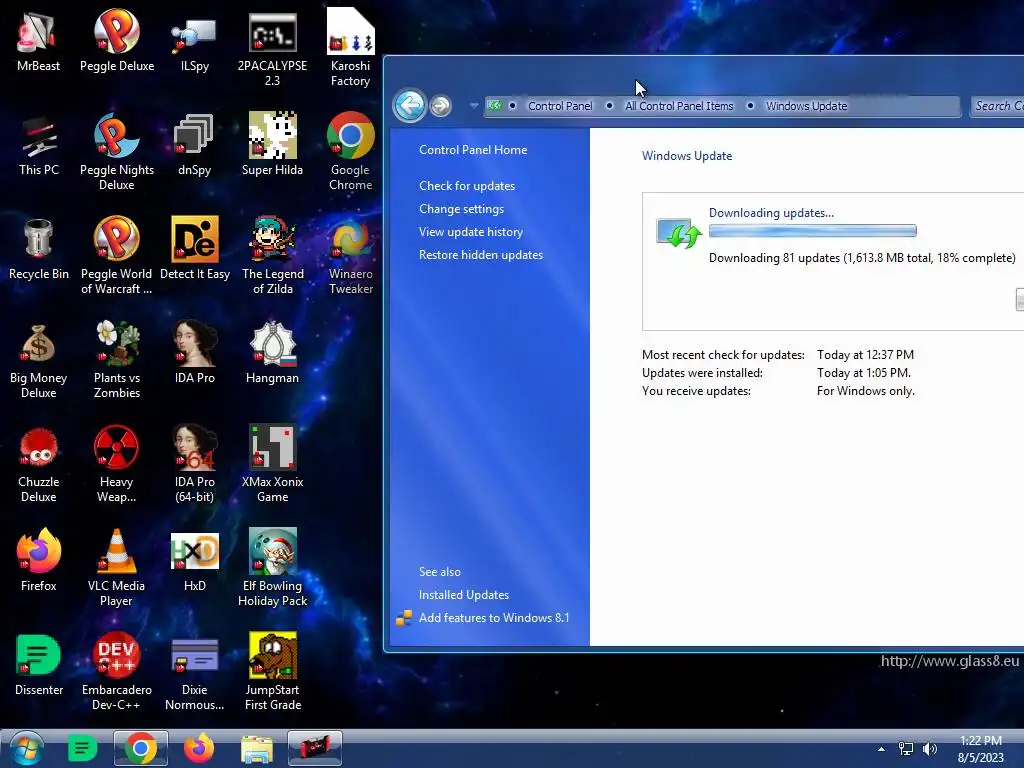This screenshot has height=768, width=1024.
Task: Select the Peggle World of Warcraft icon
Action: coord(117,257)
